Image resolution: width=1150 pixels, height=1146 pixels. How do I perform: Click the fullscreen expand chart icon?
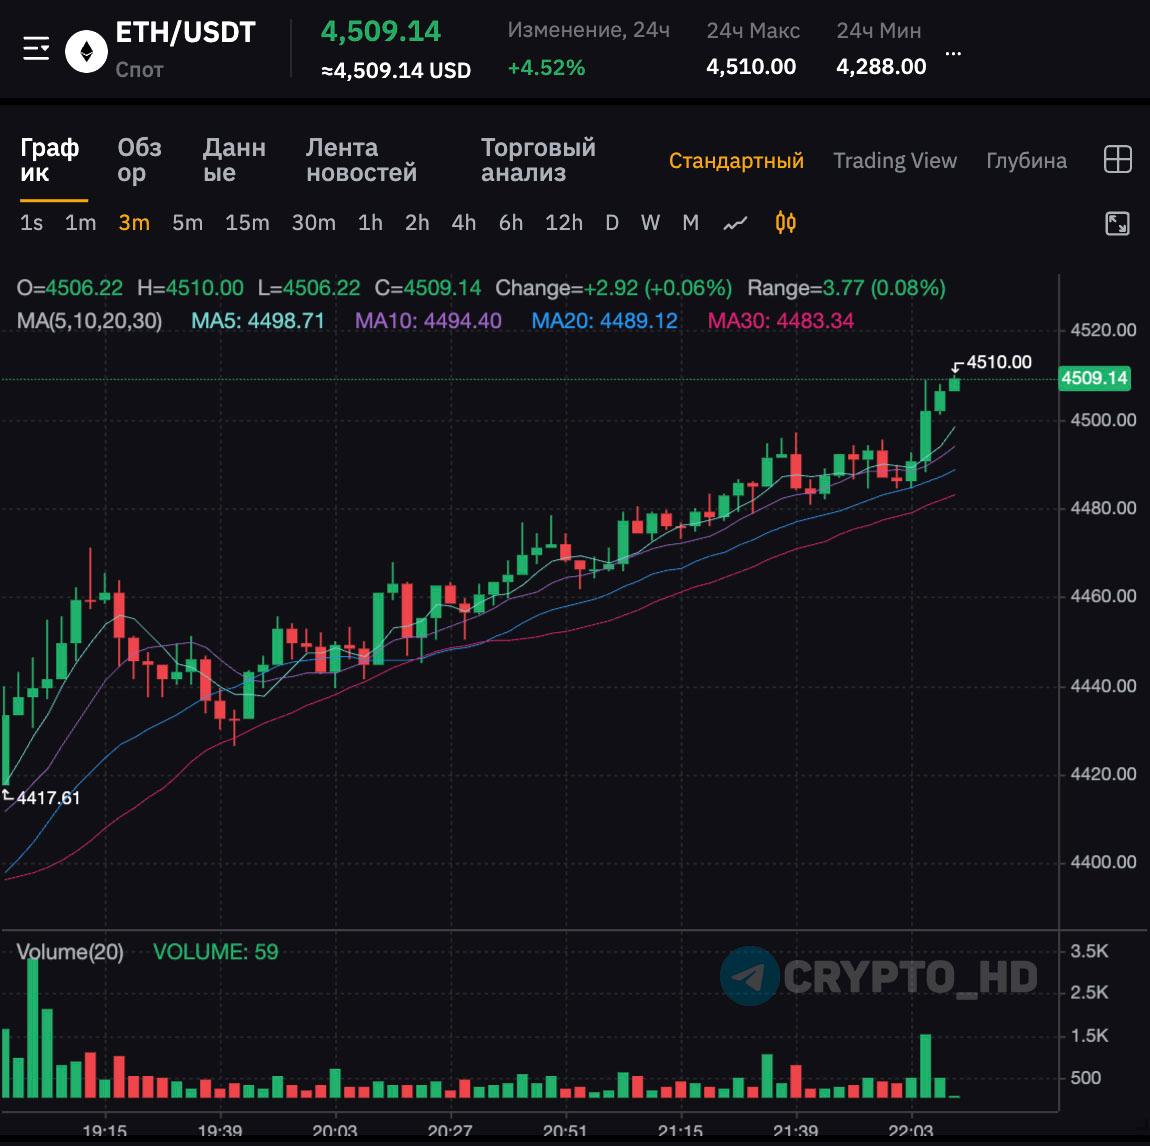pyautogui.click(x=1117, y=223)
